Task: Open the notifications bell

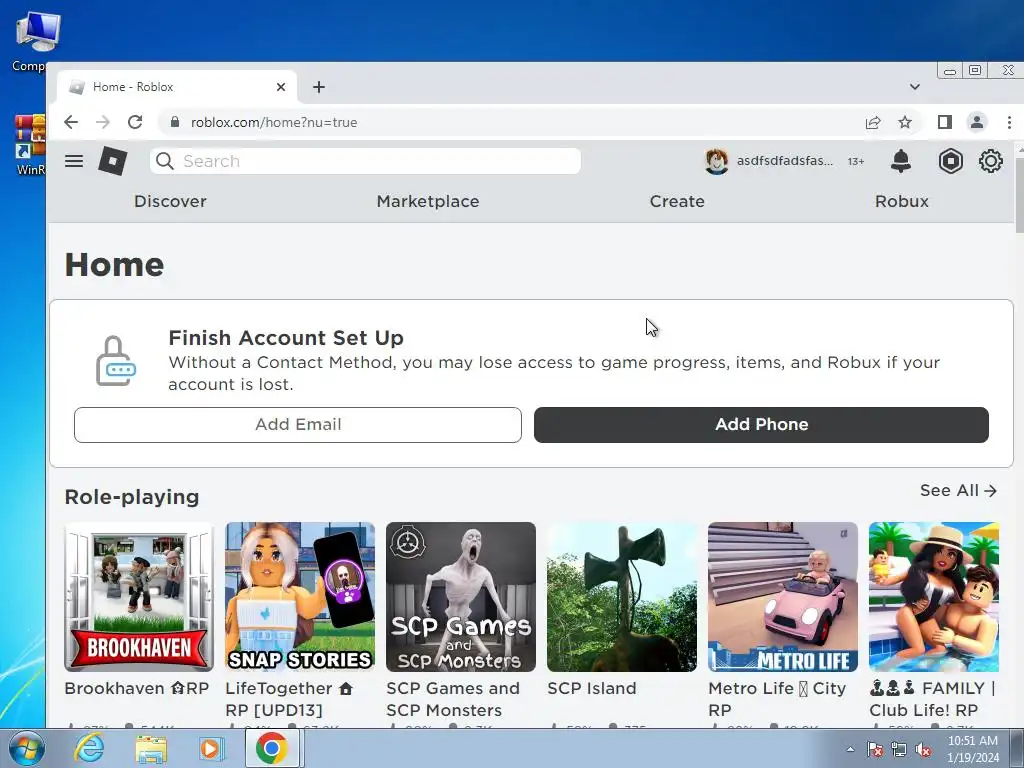Action: pos(901,161)
